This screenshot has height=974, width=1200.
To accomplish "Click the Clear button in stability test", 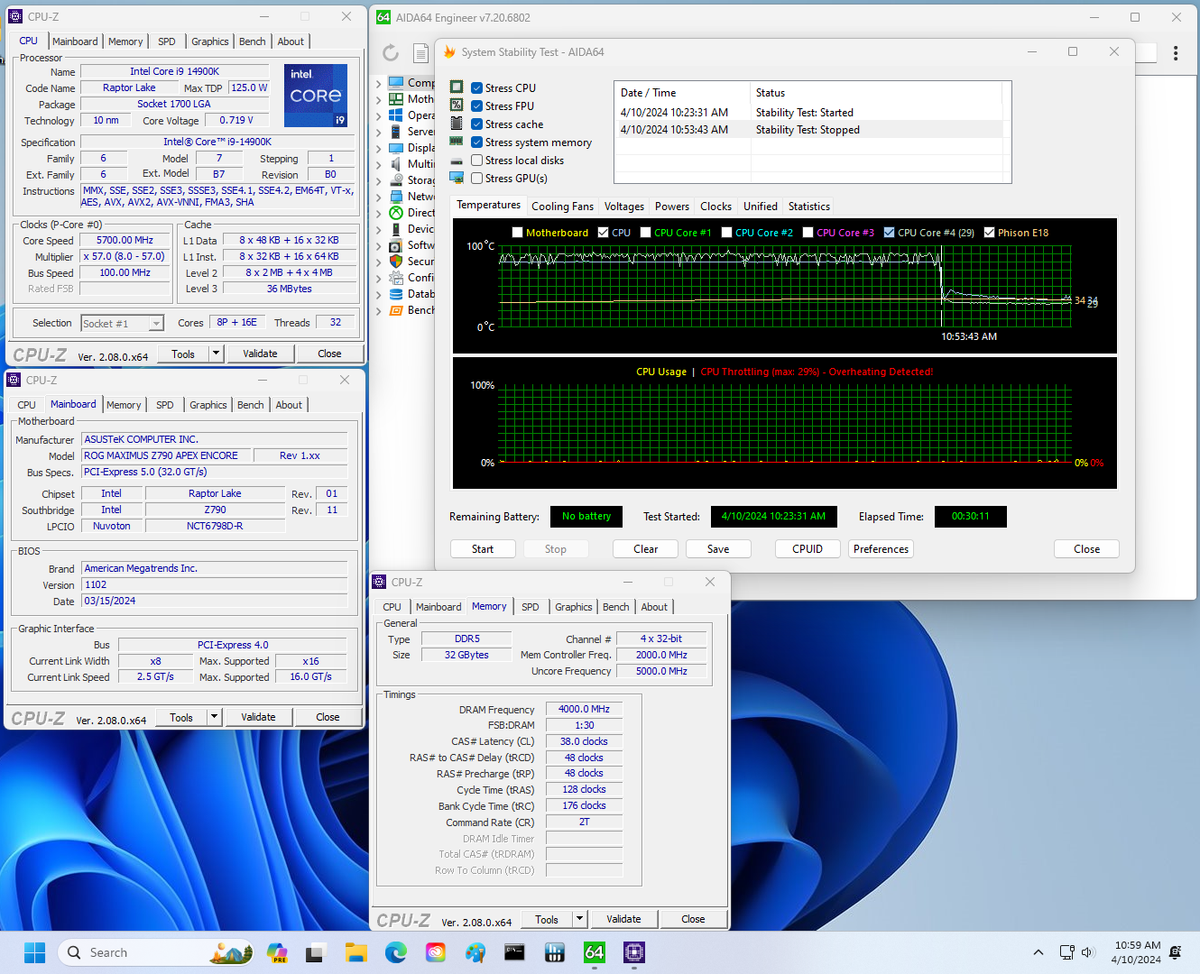I will (644, 548).
